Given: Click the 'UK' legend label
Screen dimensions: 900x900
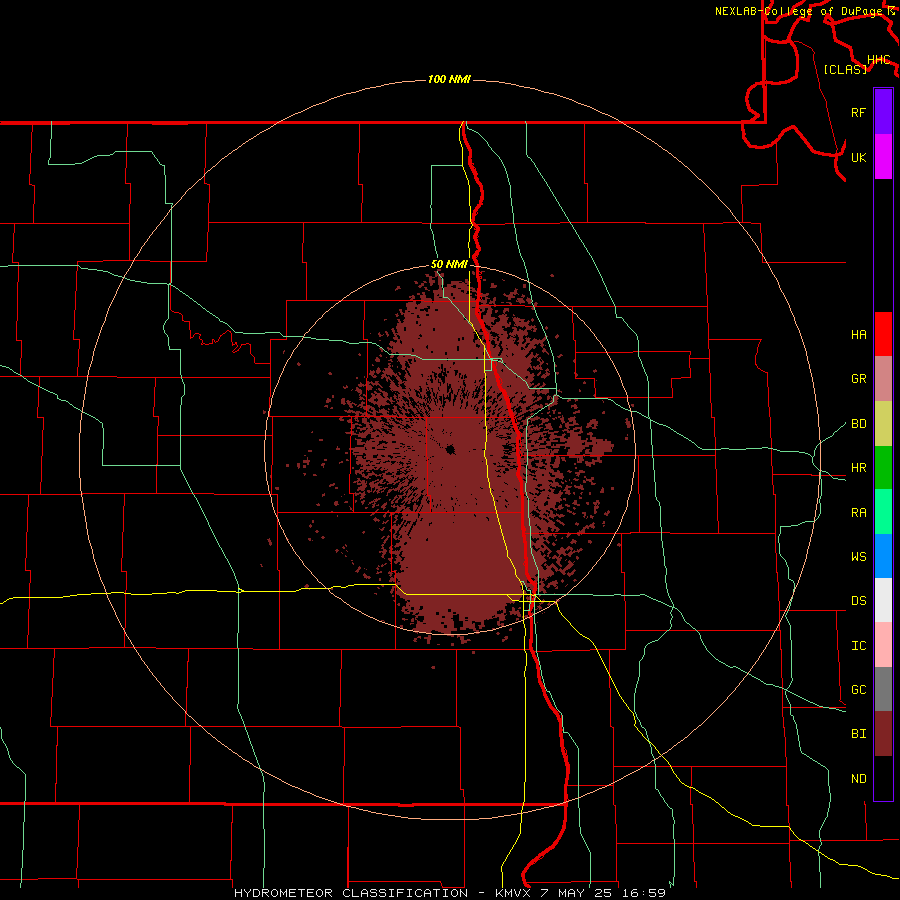Looking at the screenshot, I should tap(858, 157).
